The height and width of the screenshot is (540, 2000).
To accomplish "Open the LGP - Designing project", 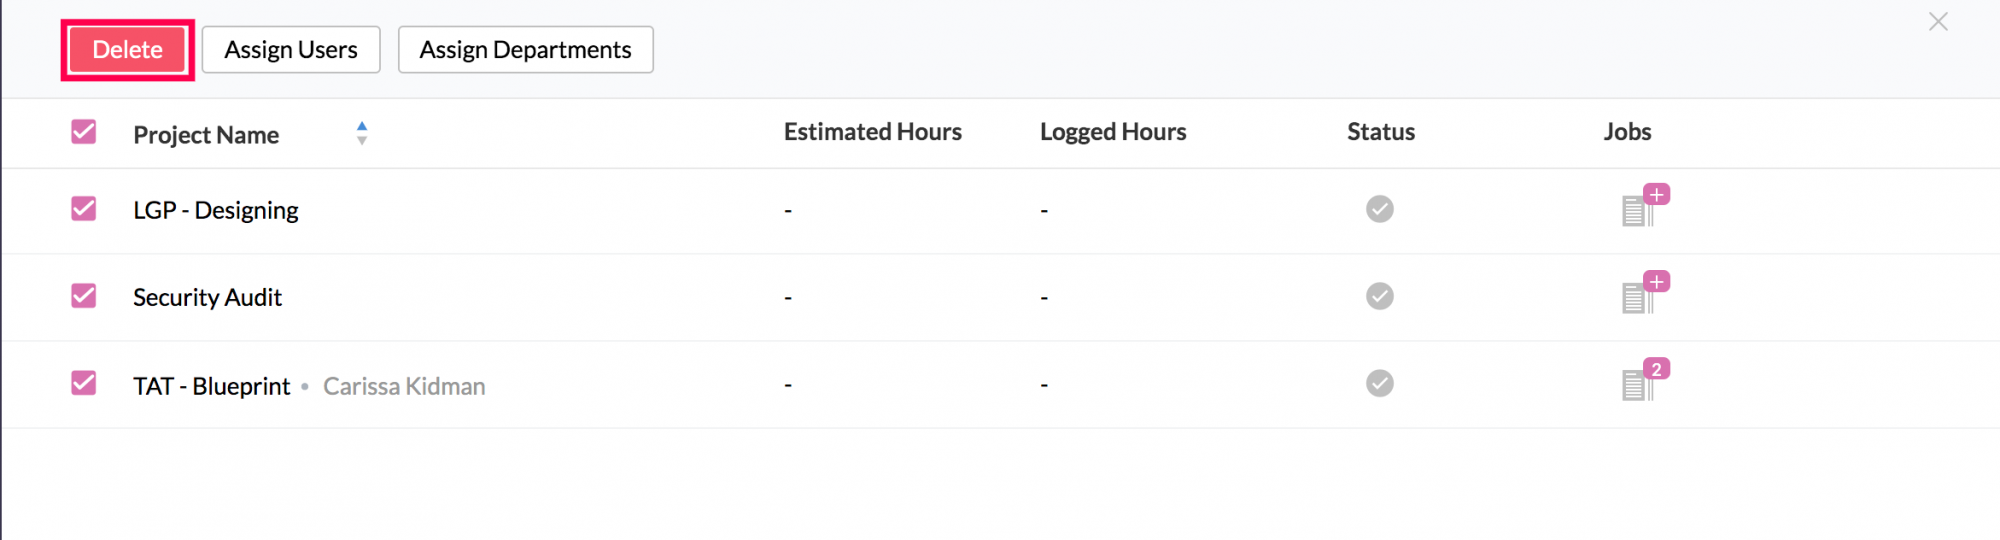I will (216, 210).
